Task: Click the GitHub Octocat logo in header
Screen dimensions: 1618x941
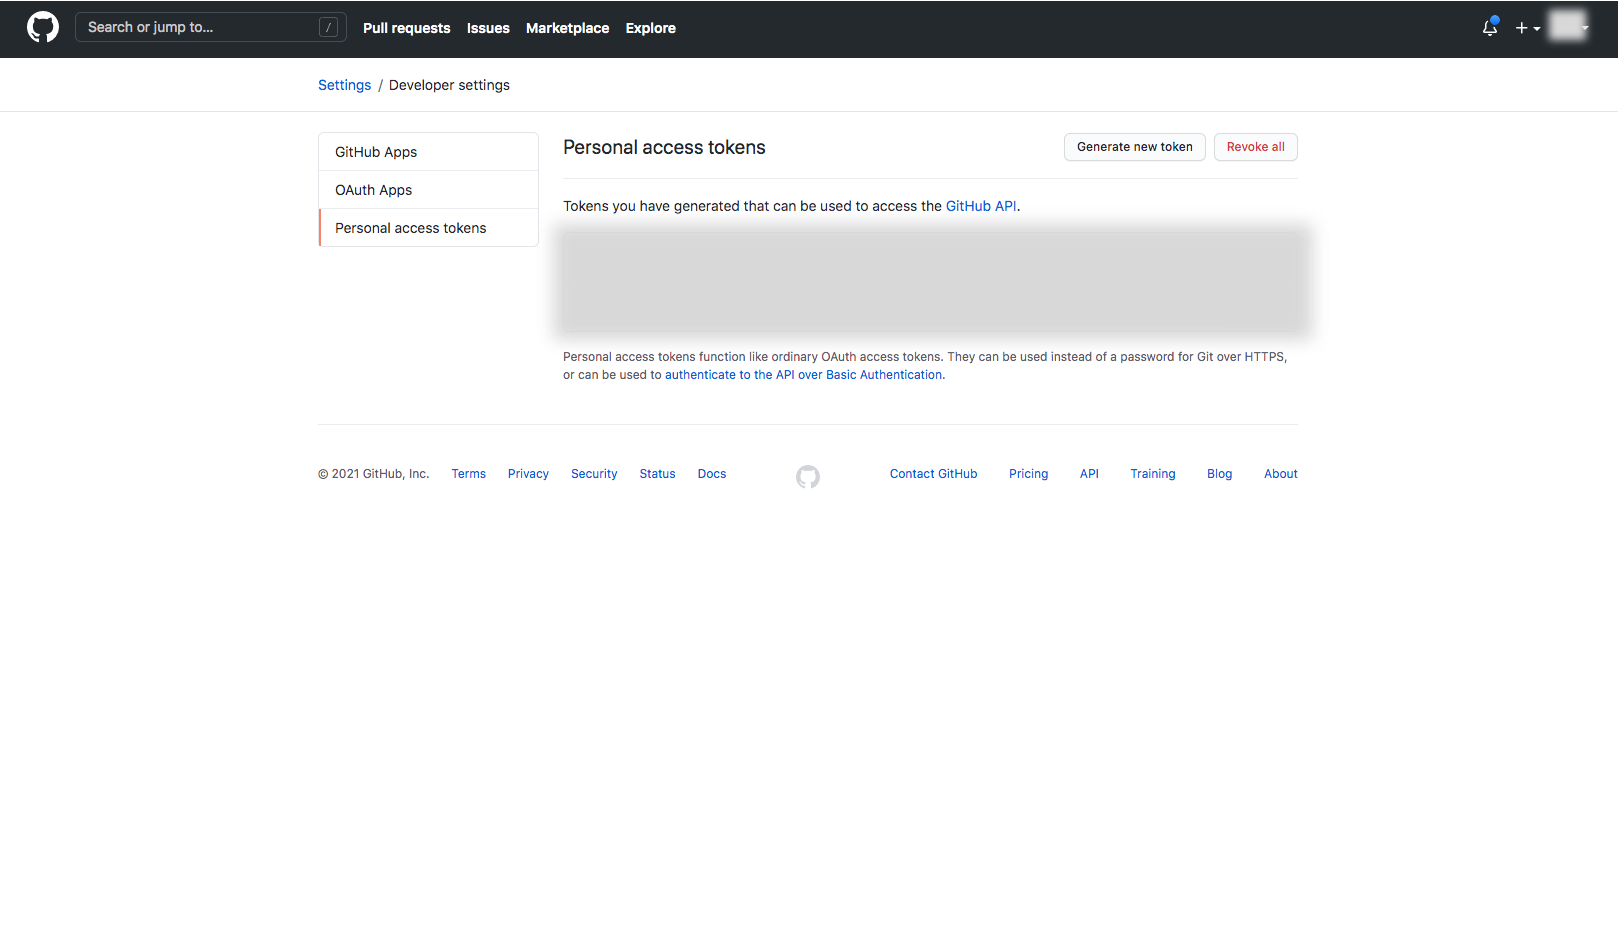Action: click(43, 27)
